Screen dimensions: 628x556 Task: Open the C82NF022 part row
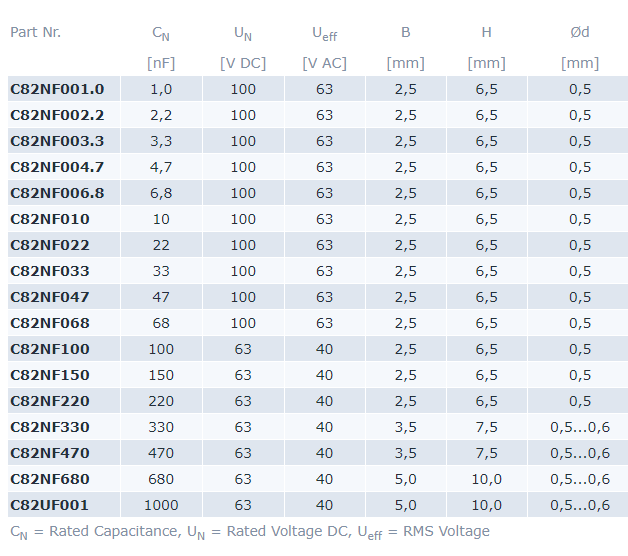point(50,245)
